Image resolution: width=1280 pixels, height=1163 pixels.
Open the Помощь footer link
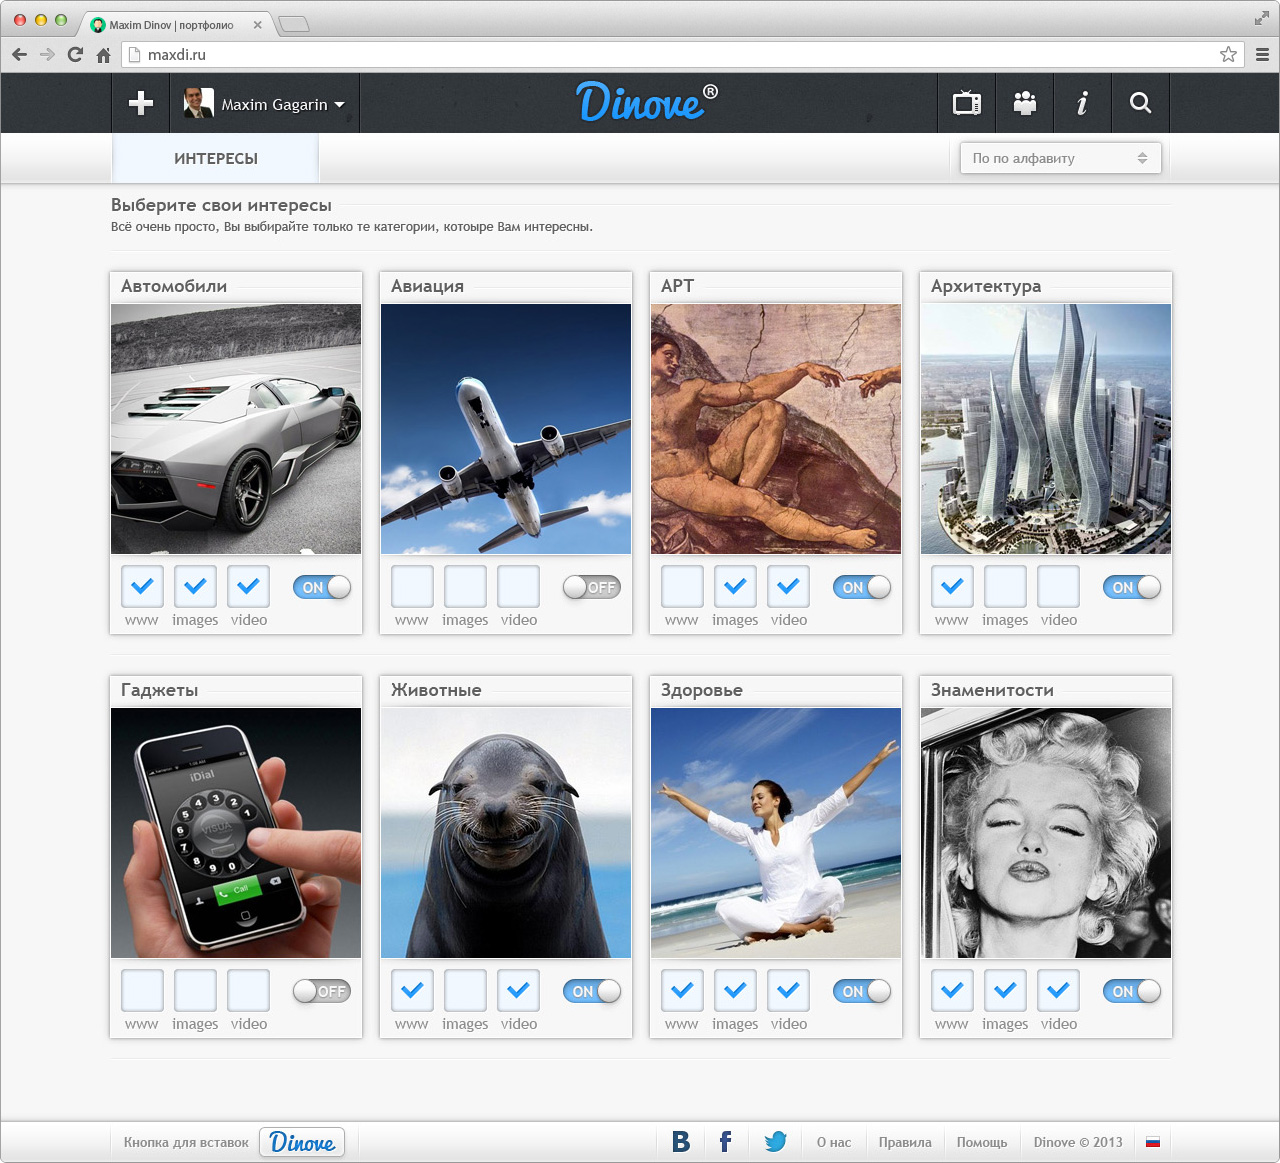982,1142
